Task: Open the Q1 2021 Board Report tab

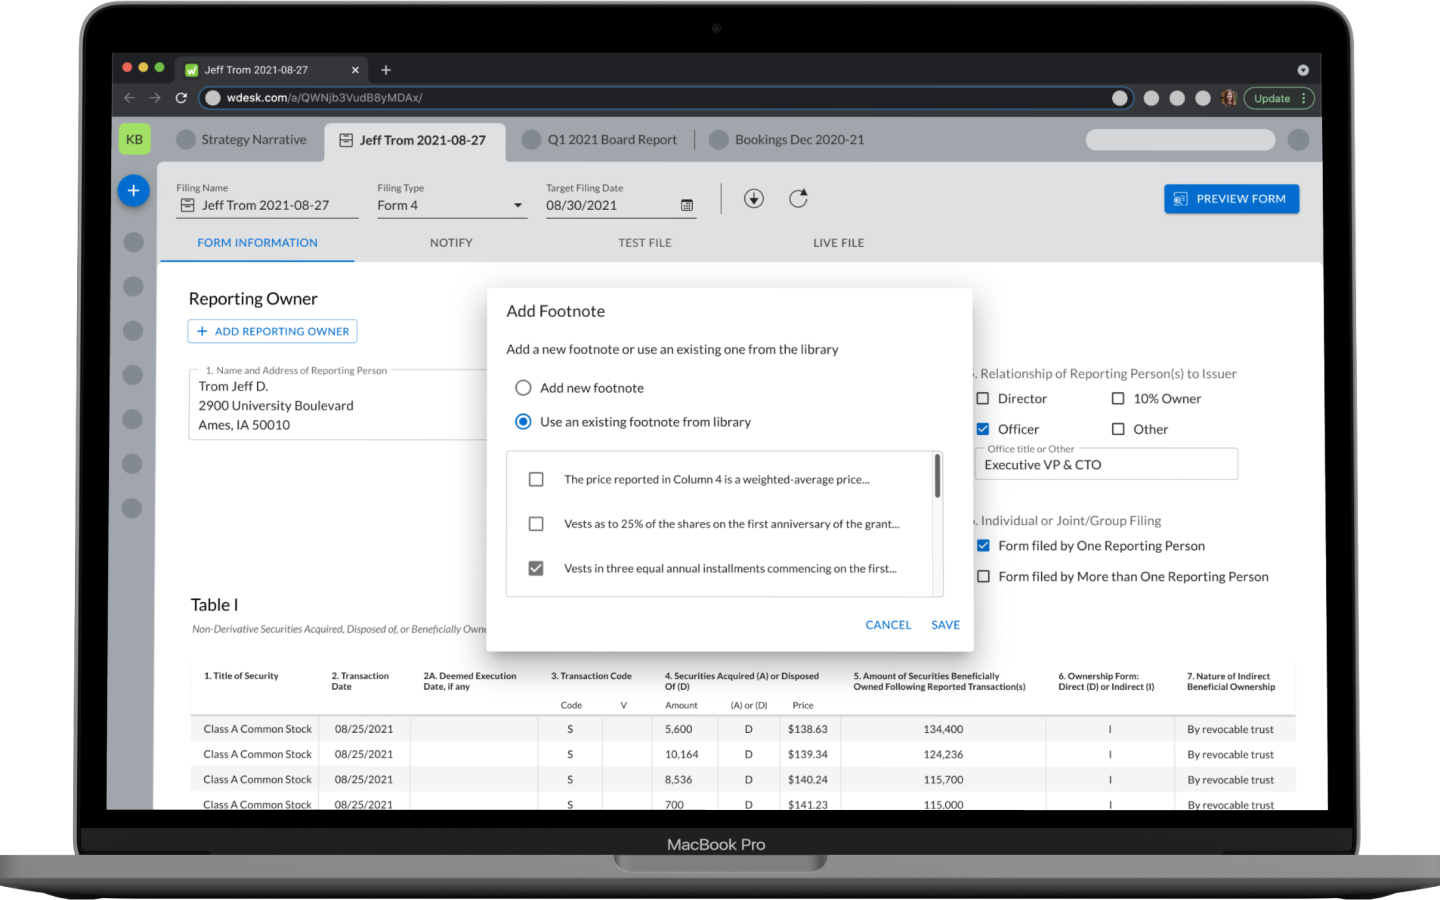Action: click(600, 140)
